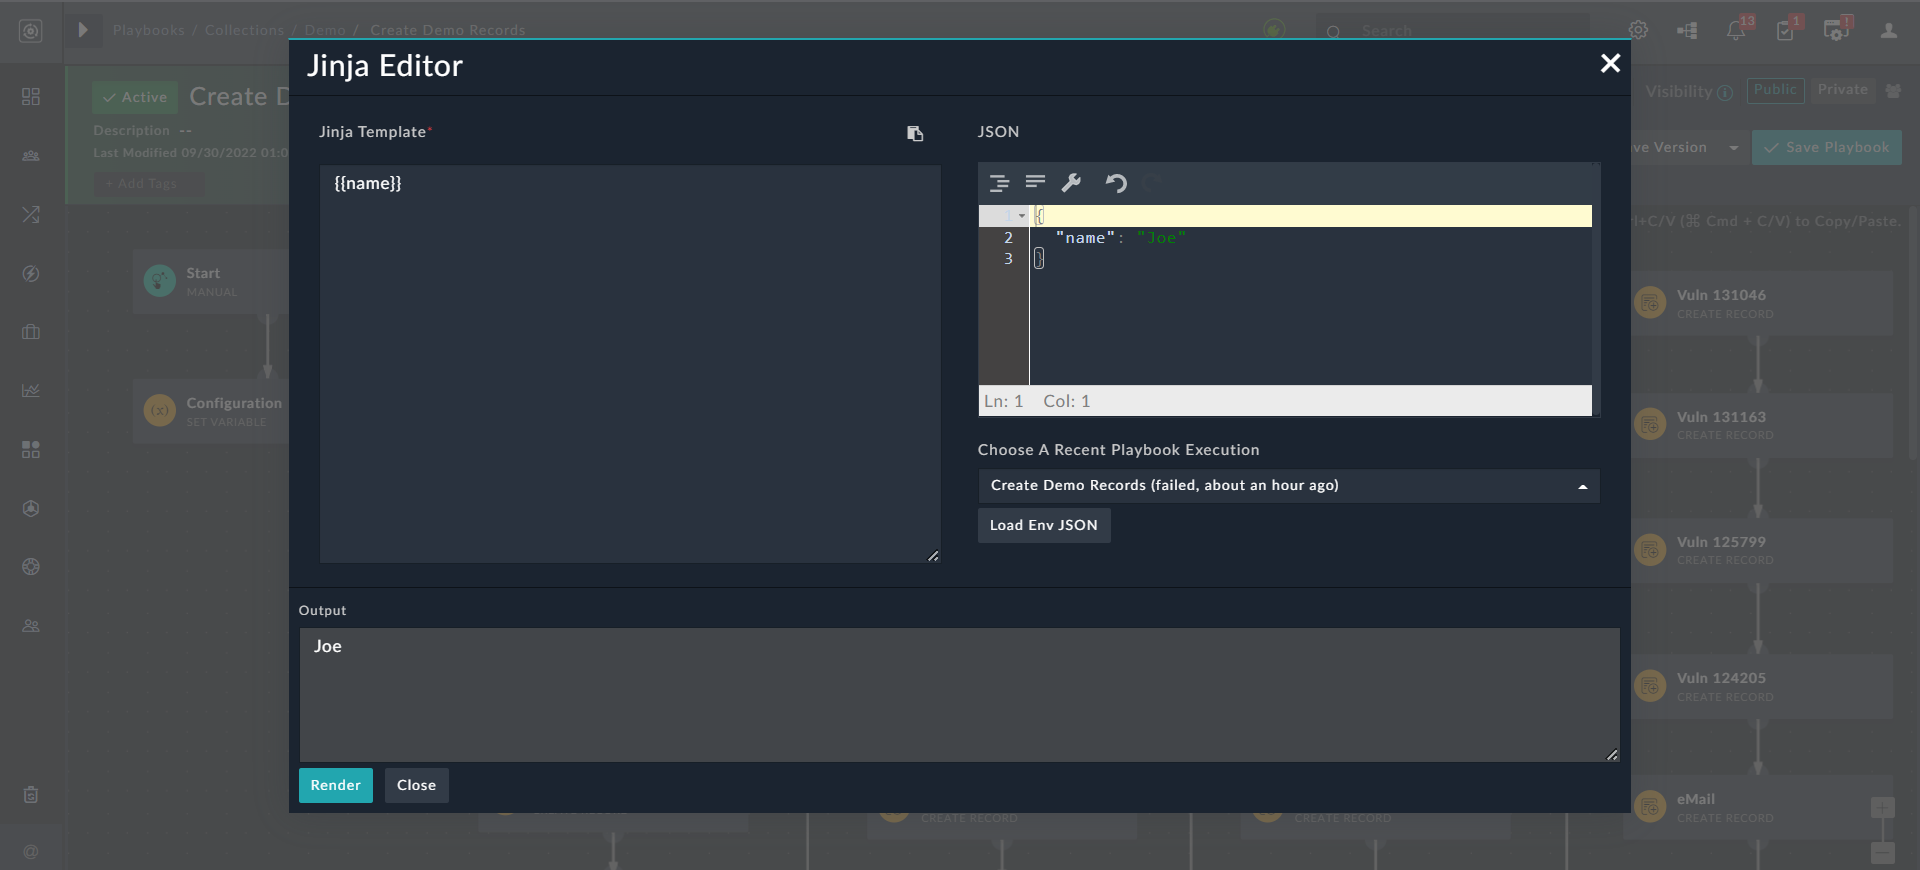Repair JSON with the wrench icon

coord(1071,183)
